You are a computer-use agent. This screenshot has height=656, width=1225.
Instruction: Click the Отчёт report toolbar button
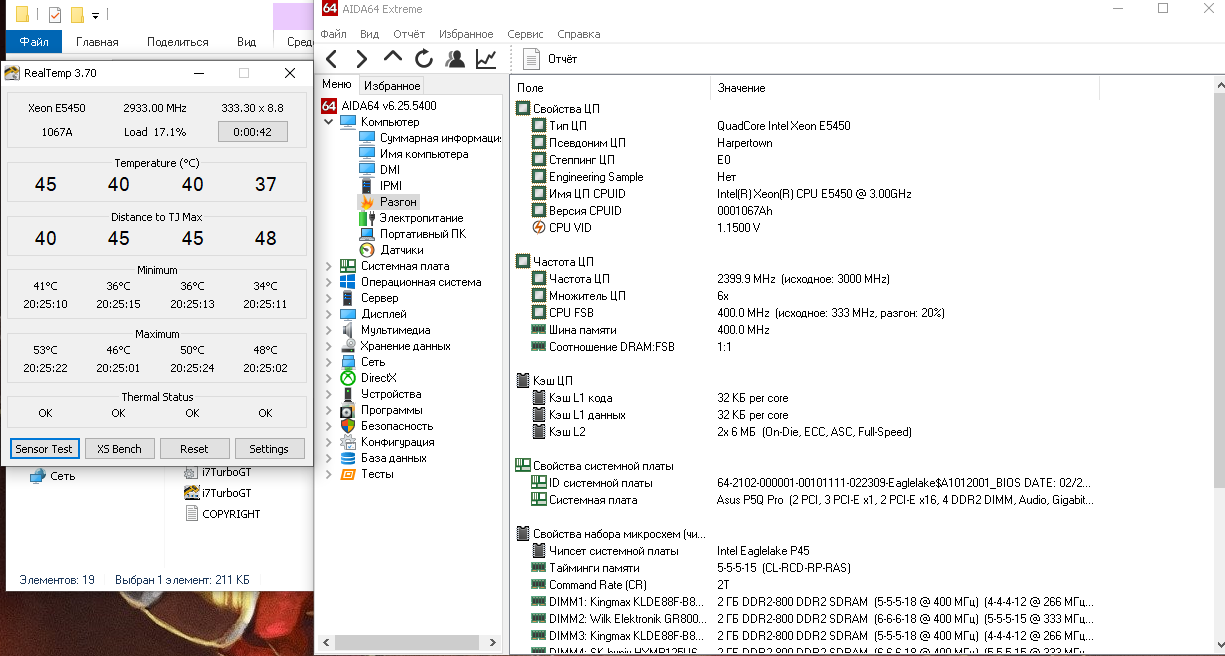pyautogui.click(x=550, y=59)
